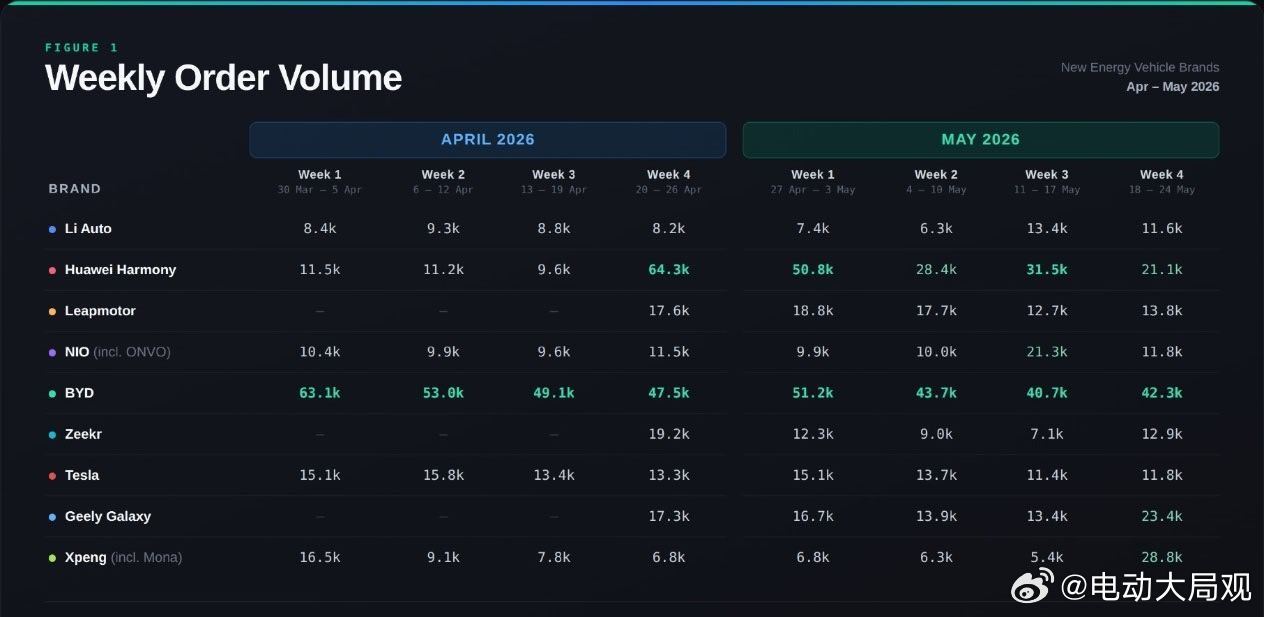Click the Apr – May 2026 date range

pyautogui.click(x=1173, y=87)
